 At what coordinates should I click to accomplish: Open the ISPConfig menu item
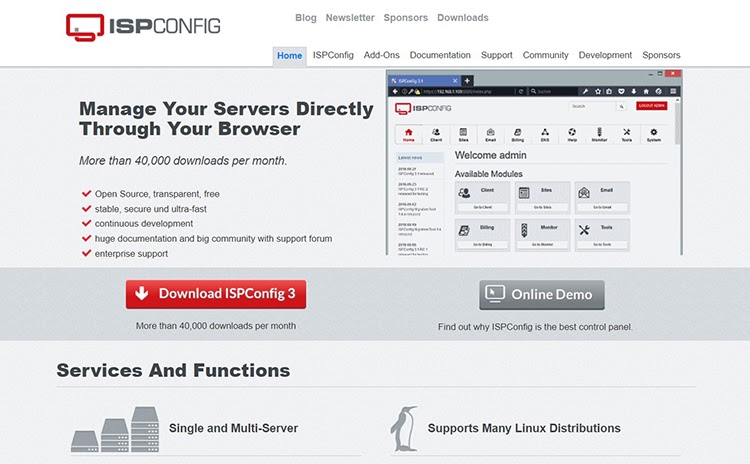(x=333, y=55)
